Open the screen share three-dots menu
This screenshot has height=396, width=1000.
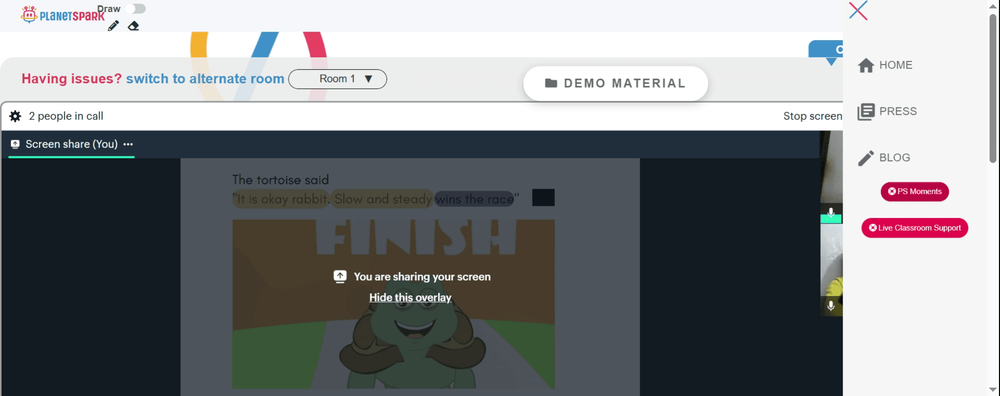coord(128,144)
